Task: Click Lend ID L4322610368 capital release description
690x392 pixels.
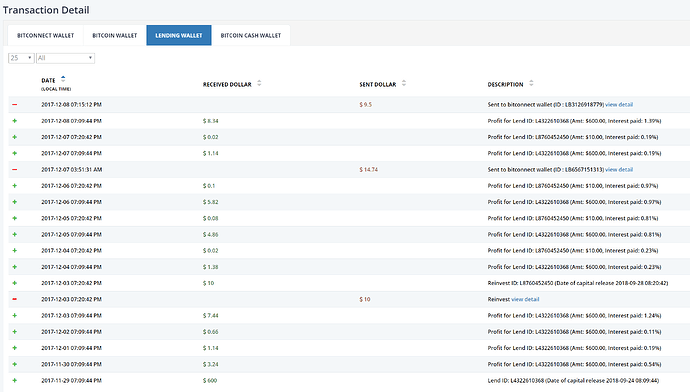Action: coord(573,381)
